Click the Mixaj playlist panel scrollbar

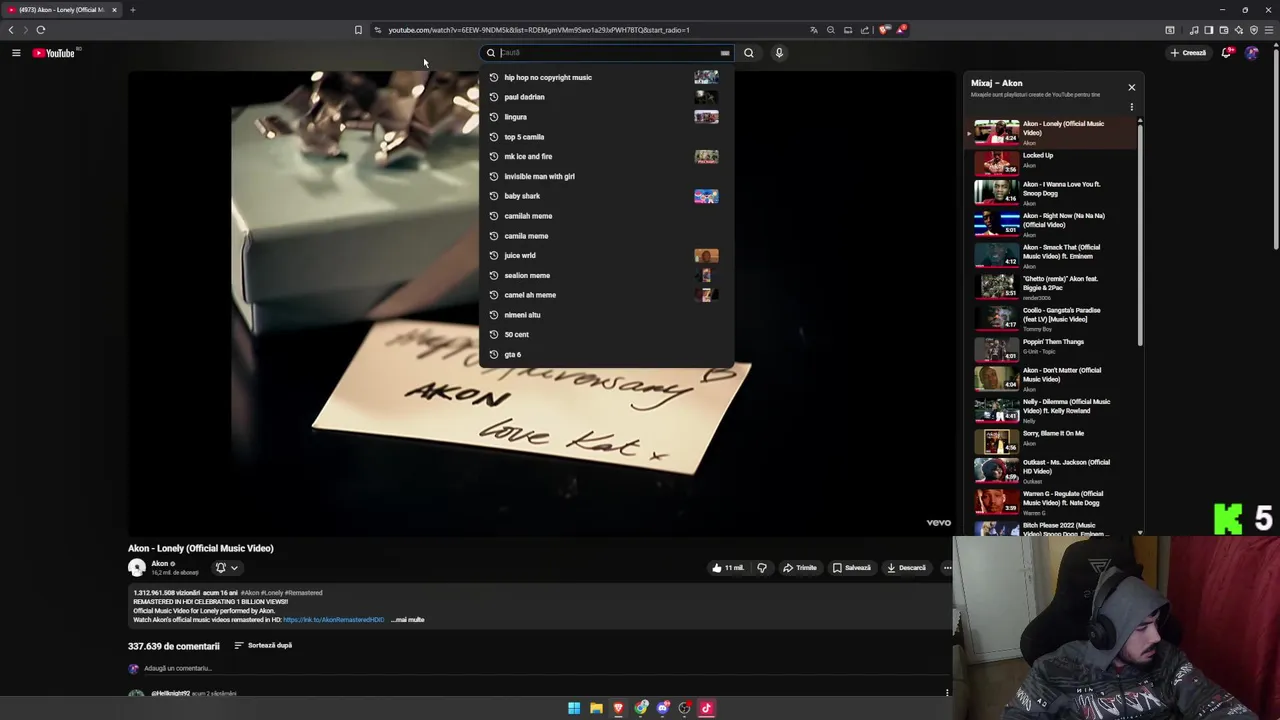tap(1140, 235)
